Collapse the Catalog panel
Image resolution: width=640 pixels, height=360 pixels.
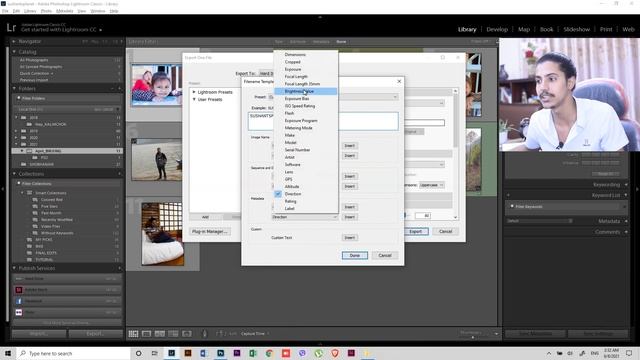click(14, 52)
